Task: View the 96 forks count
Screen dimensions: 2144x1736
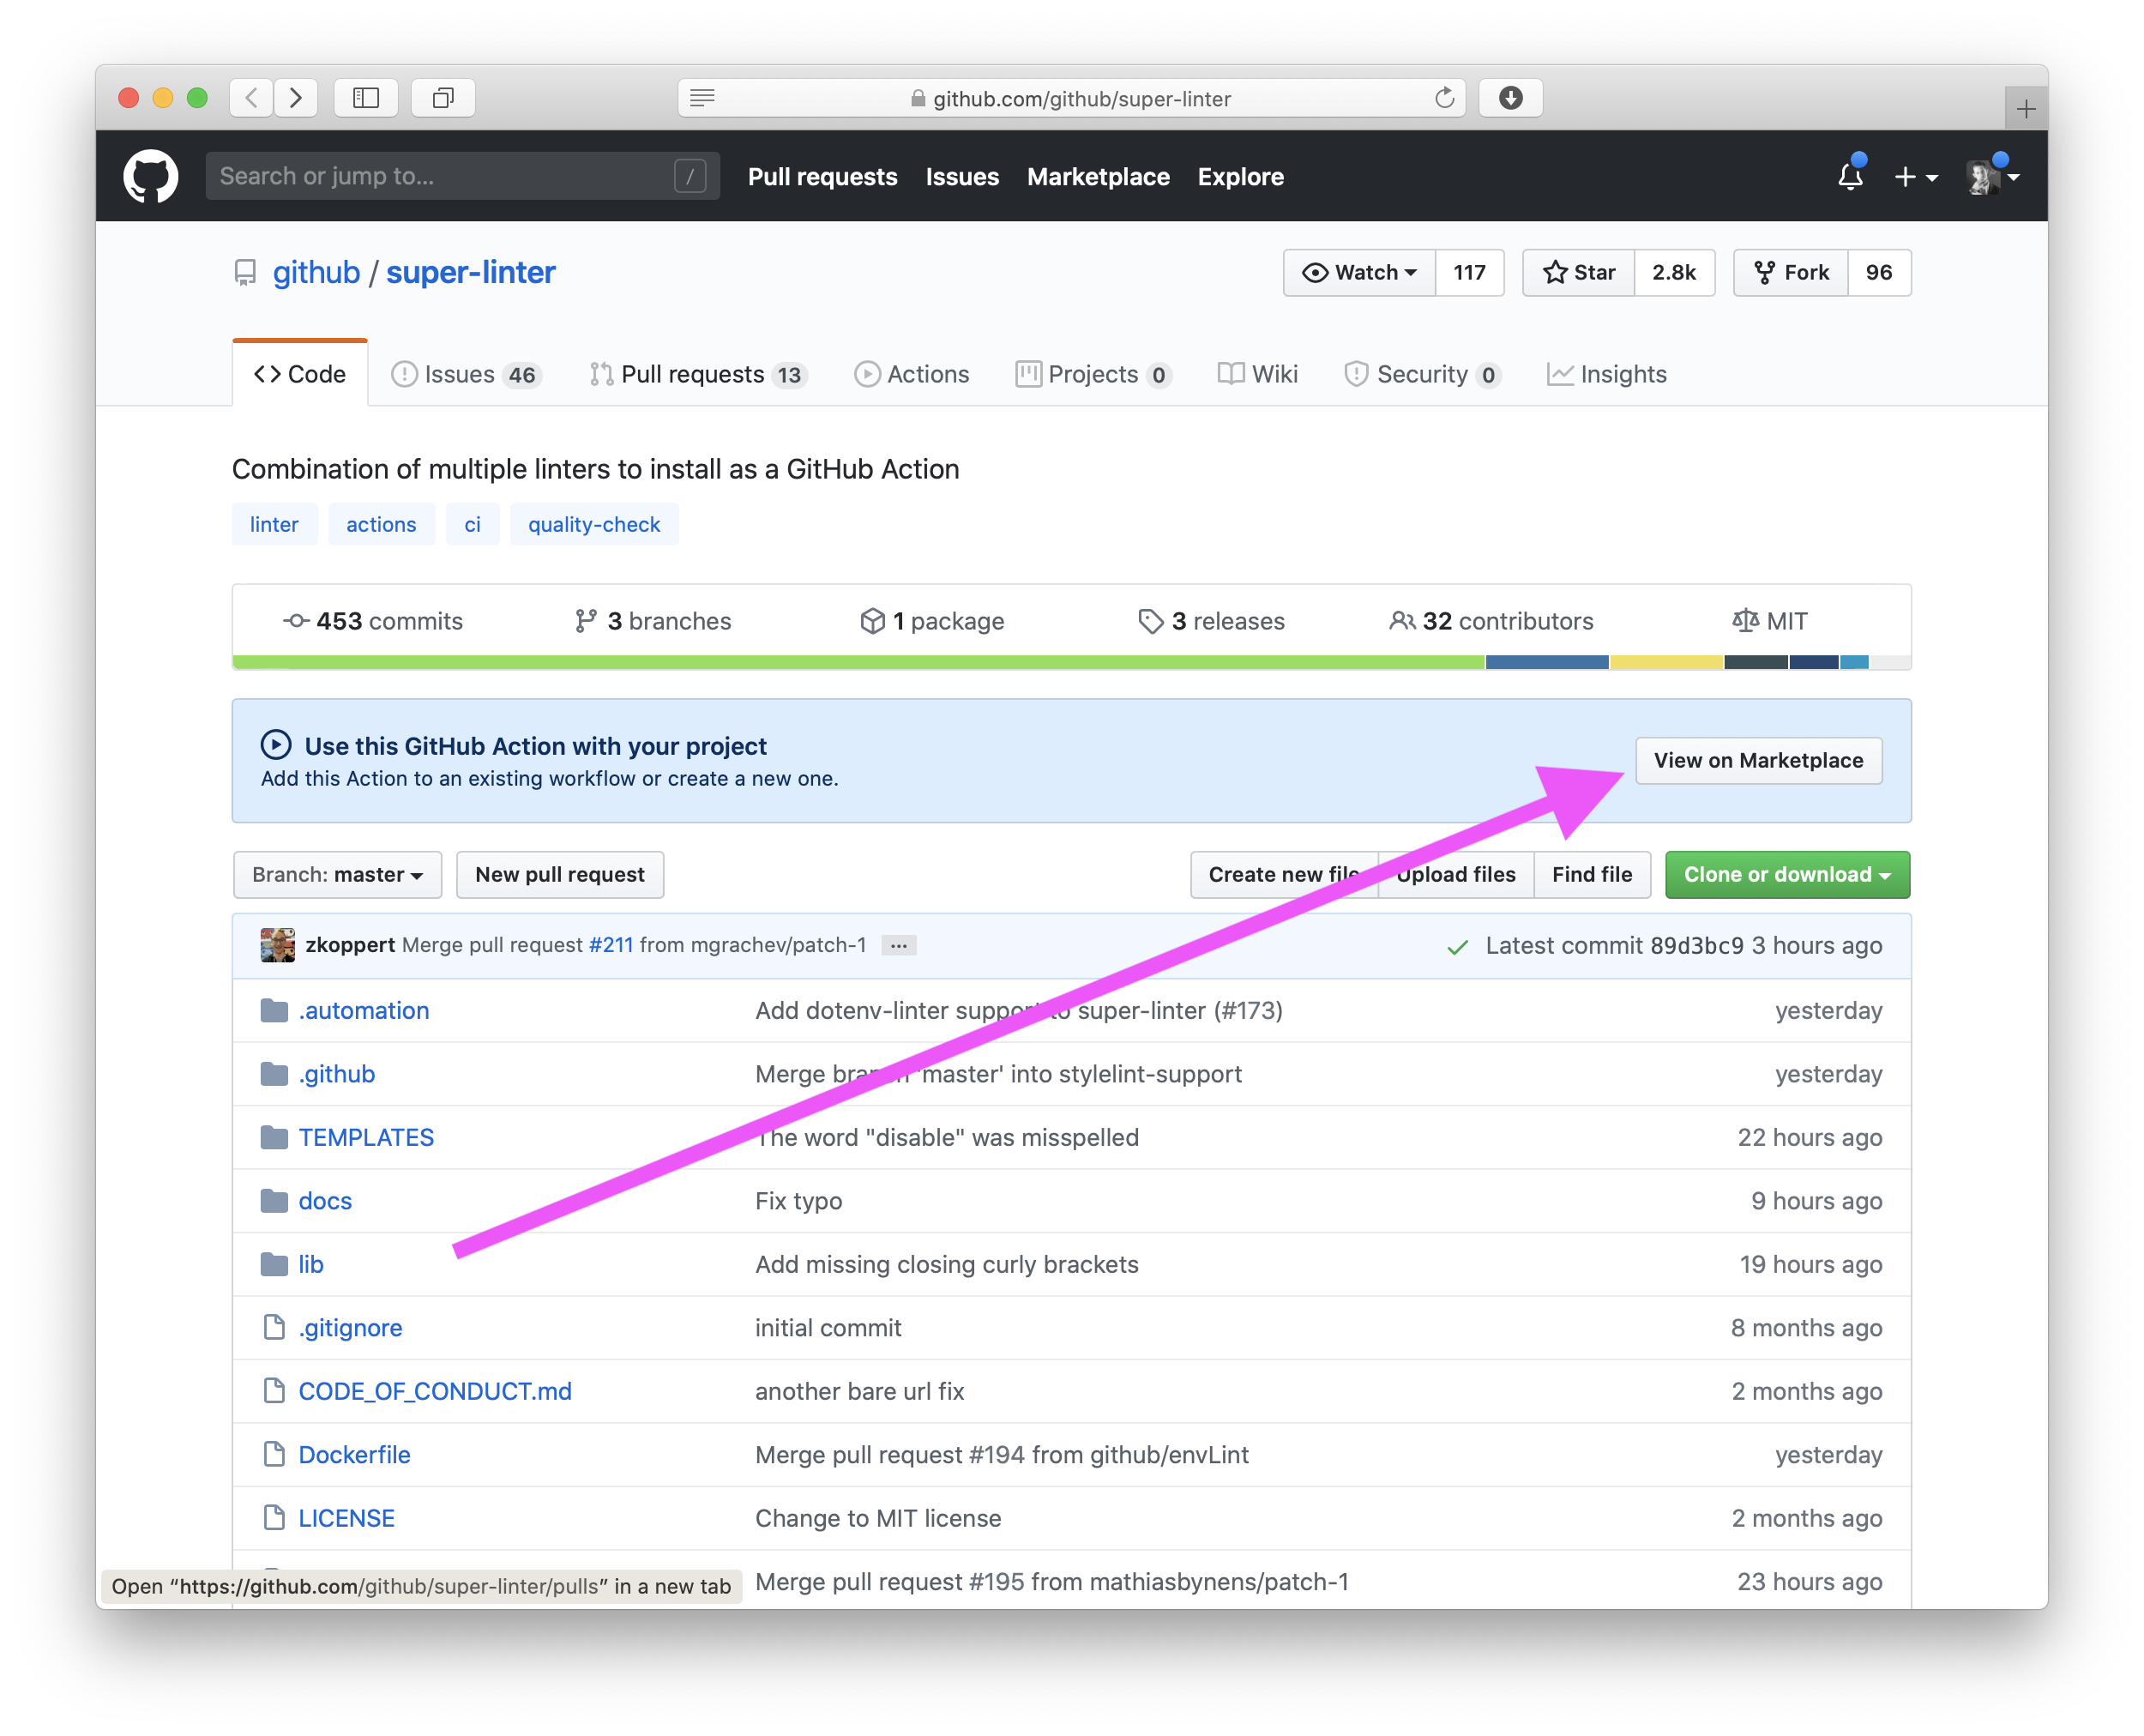Action: pyautogui.click(x=1879, y=273)
